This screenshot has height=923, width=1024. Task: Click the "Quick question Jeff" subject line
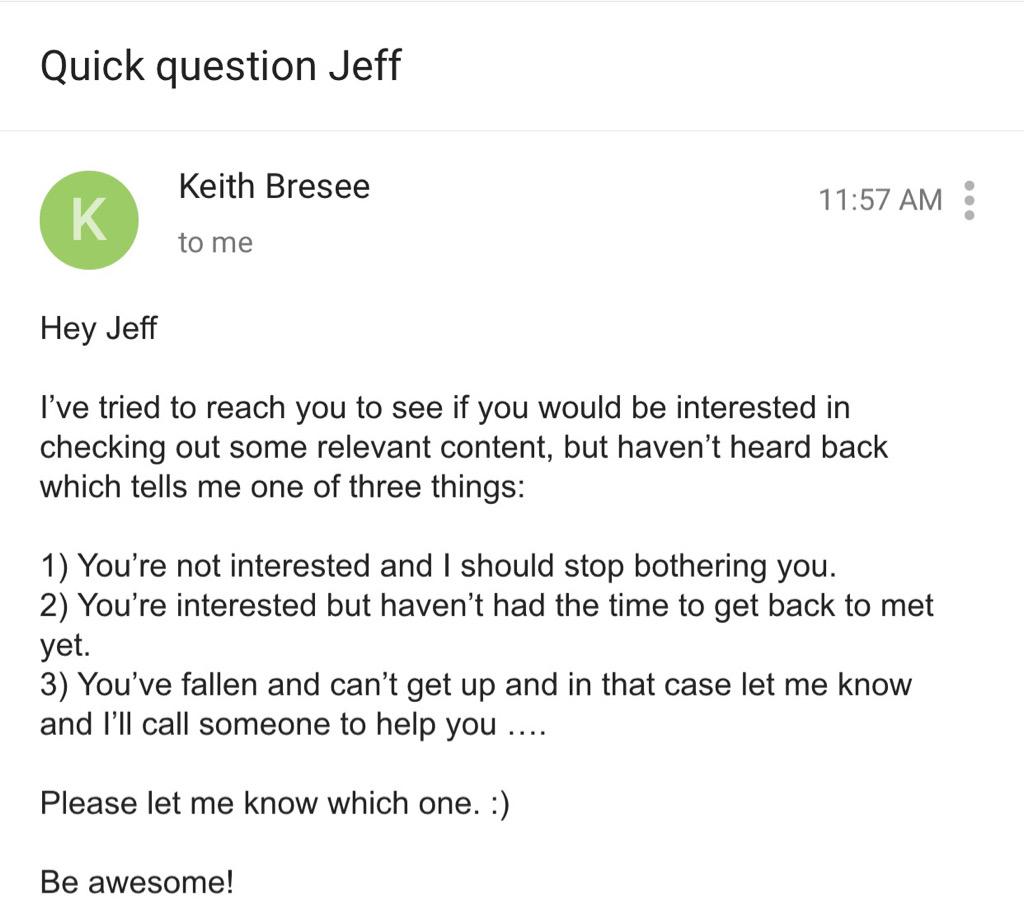point(220,66)
